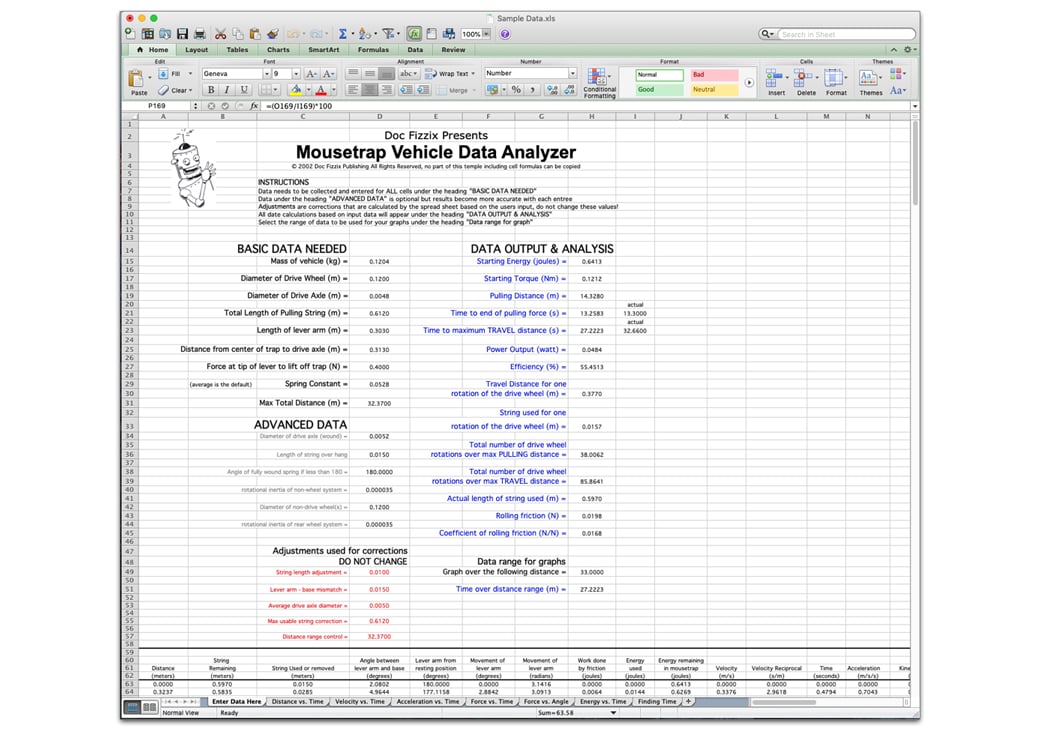The image size is (1055, 733).
Task: Open the Media Browser icon
Action: pyautogui.click(x=449, y=34)
